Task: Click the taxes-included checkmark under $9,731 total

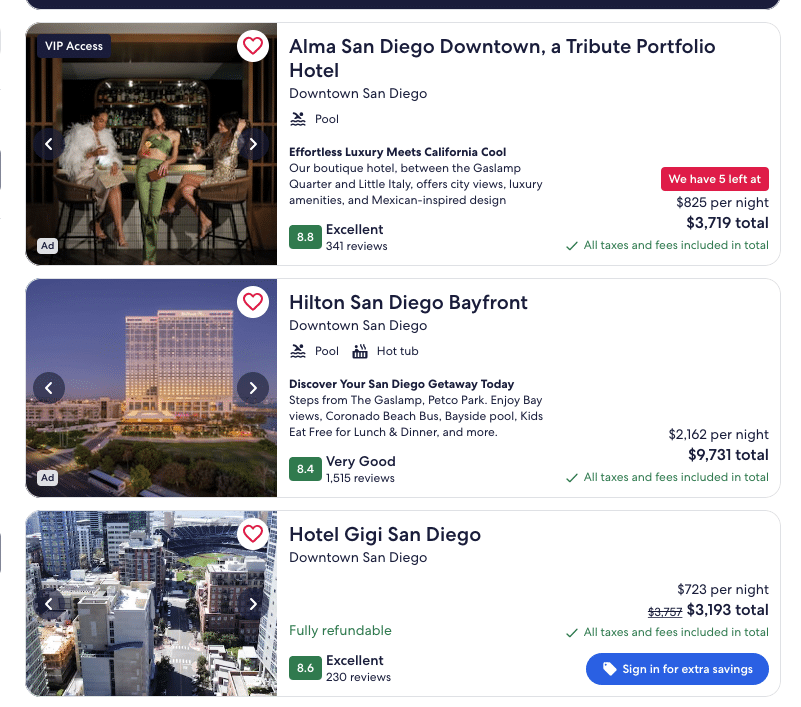Action: pos(572,478)
